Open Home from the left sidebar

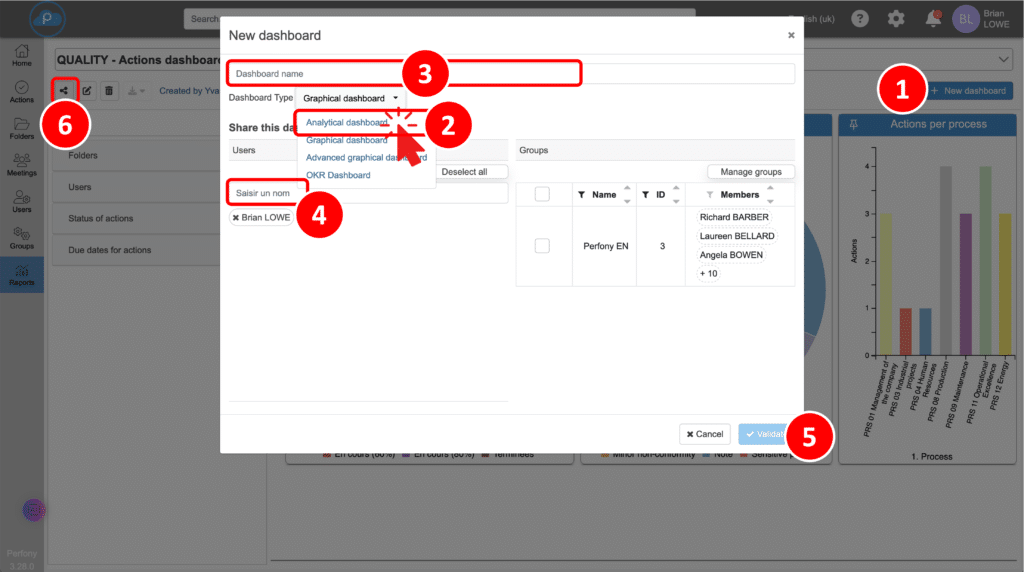(x=21, y=55)
